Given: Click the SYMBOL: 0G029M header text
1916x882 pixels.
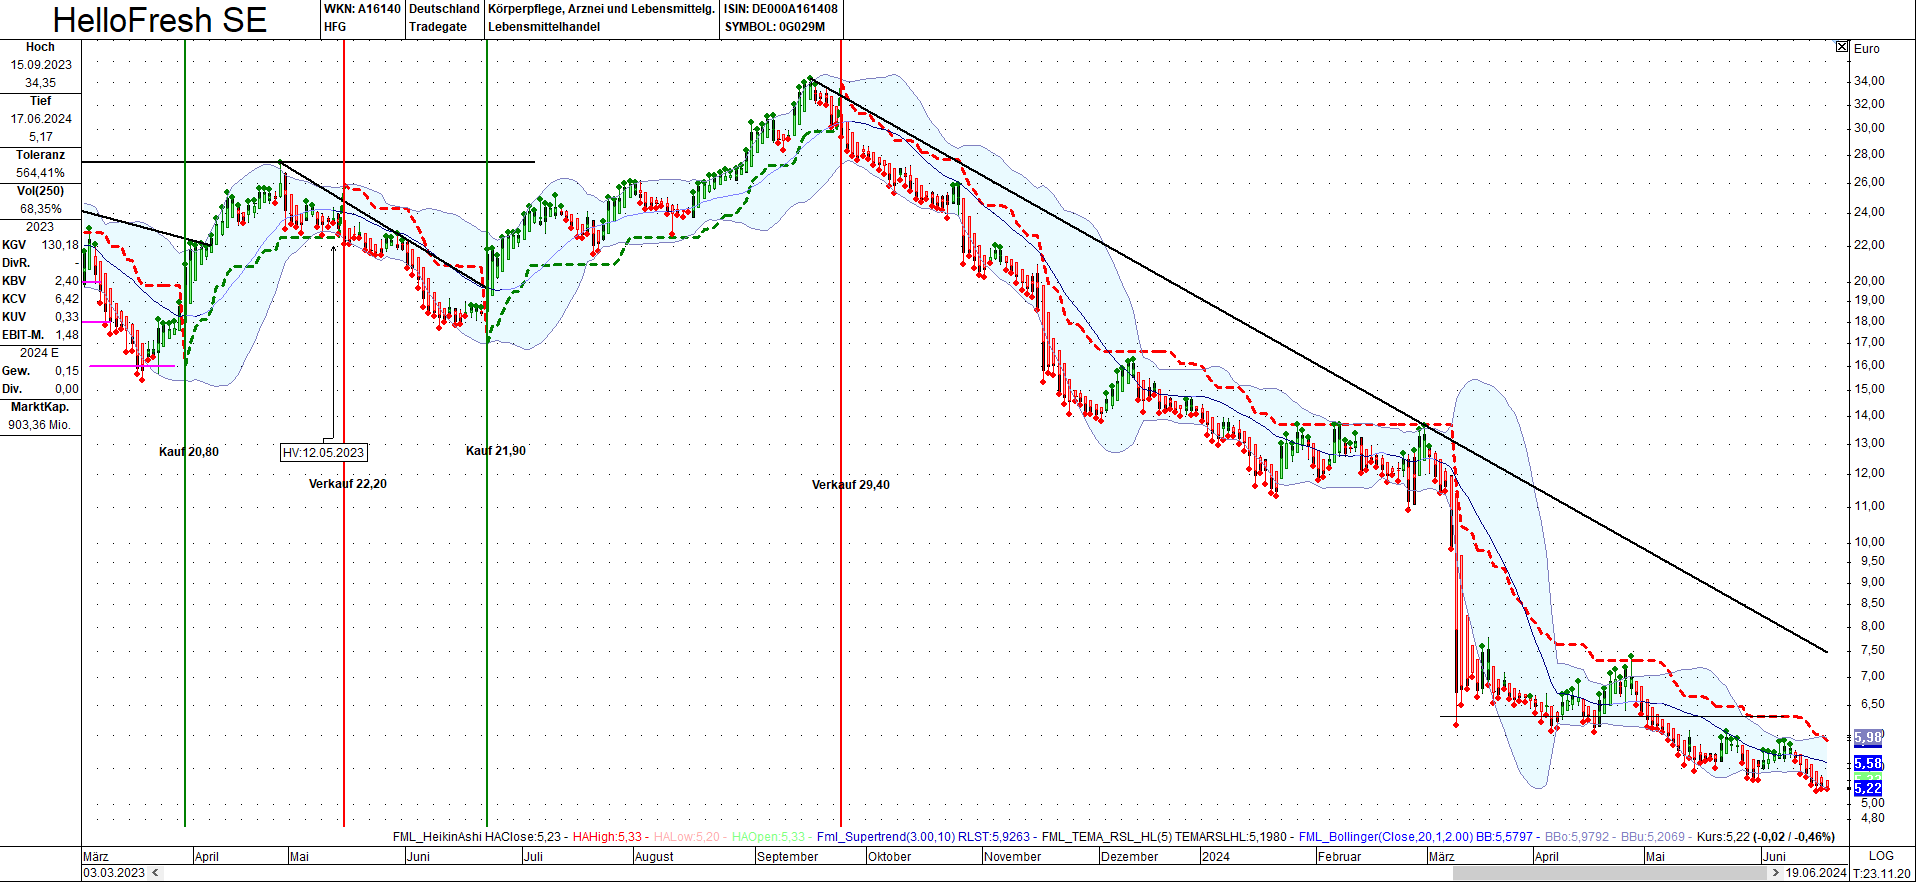Looking at the screenshot, I should coord(775,27).
